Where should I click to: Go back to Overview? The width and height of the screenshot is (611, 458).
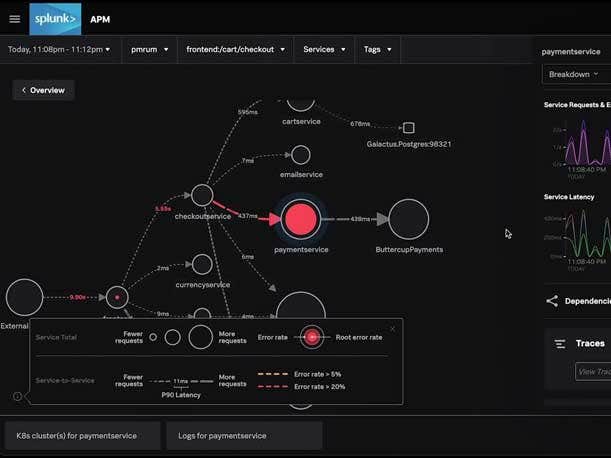[43, 90]
